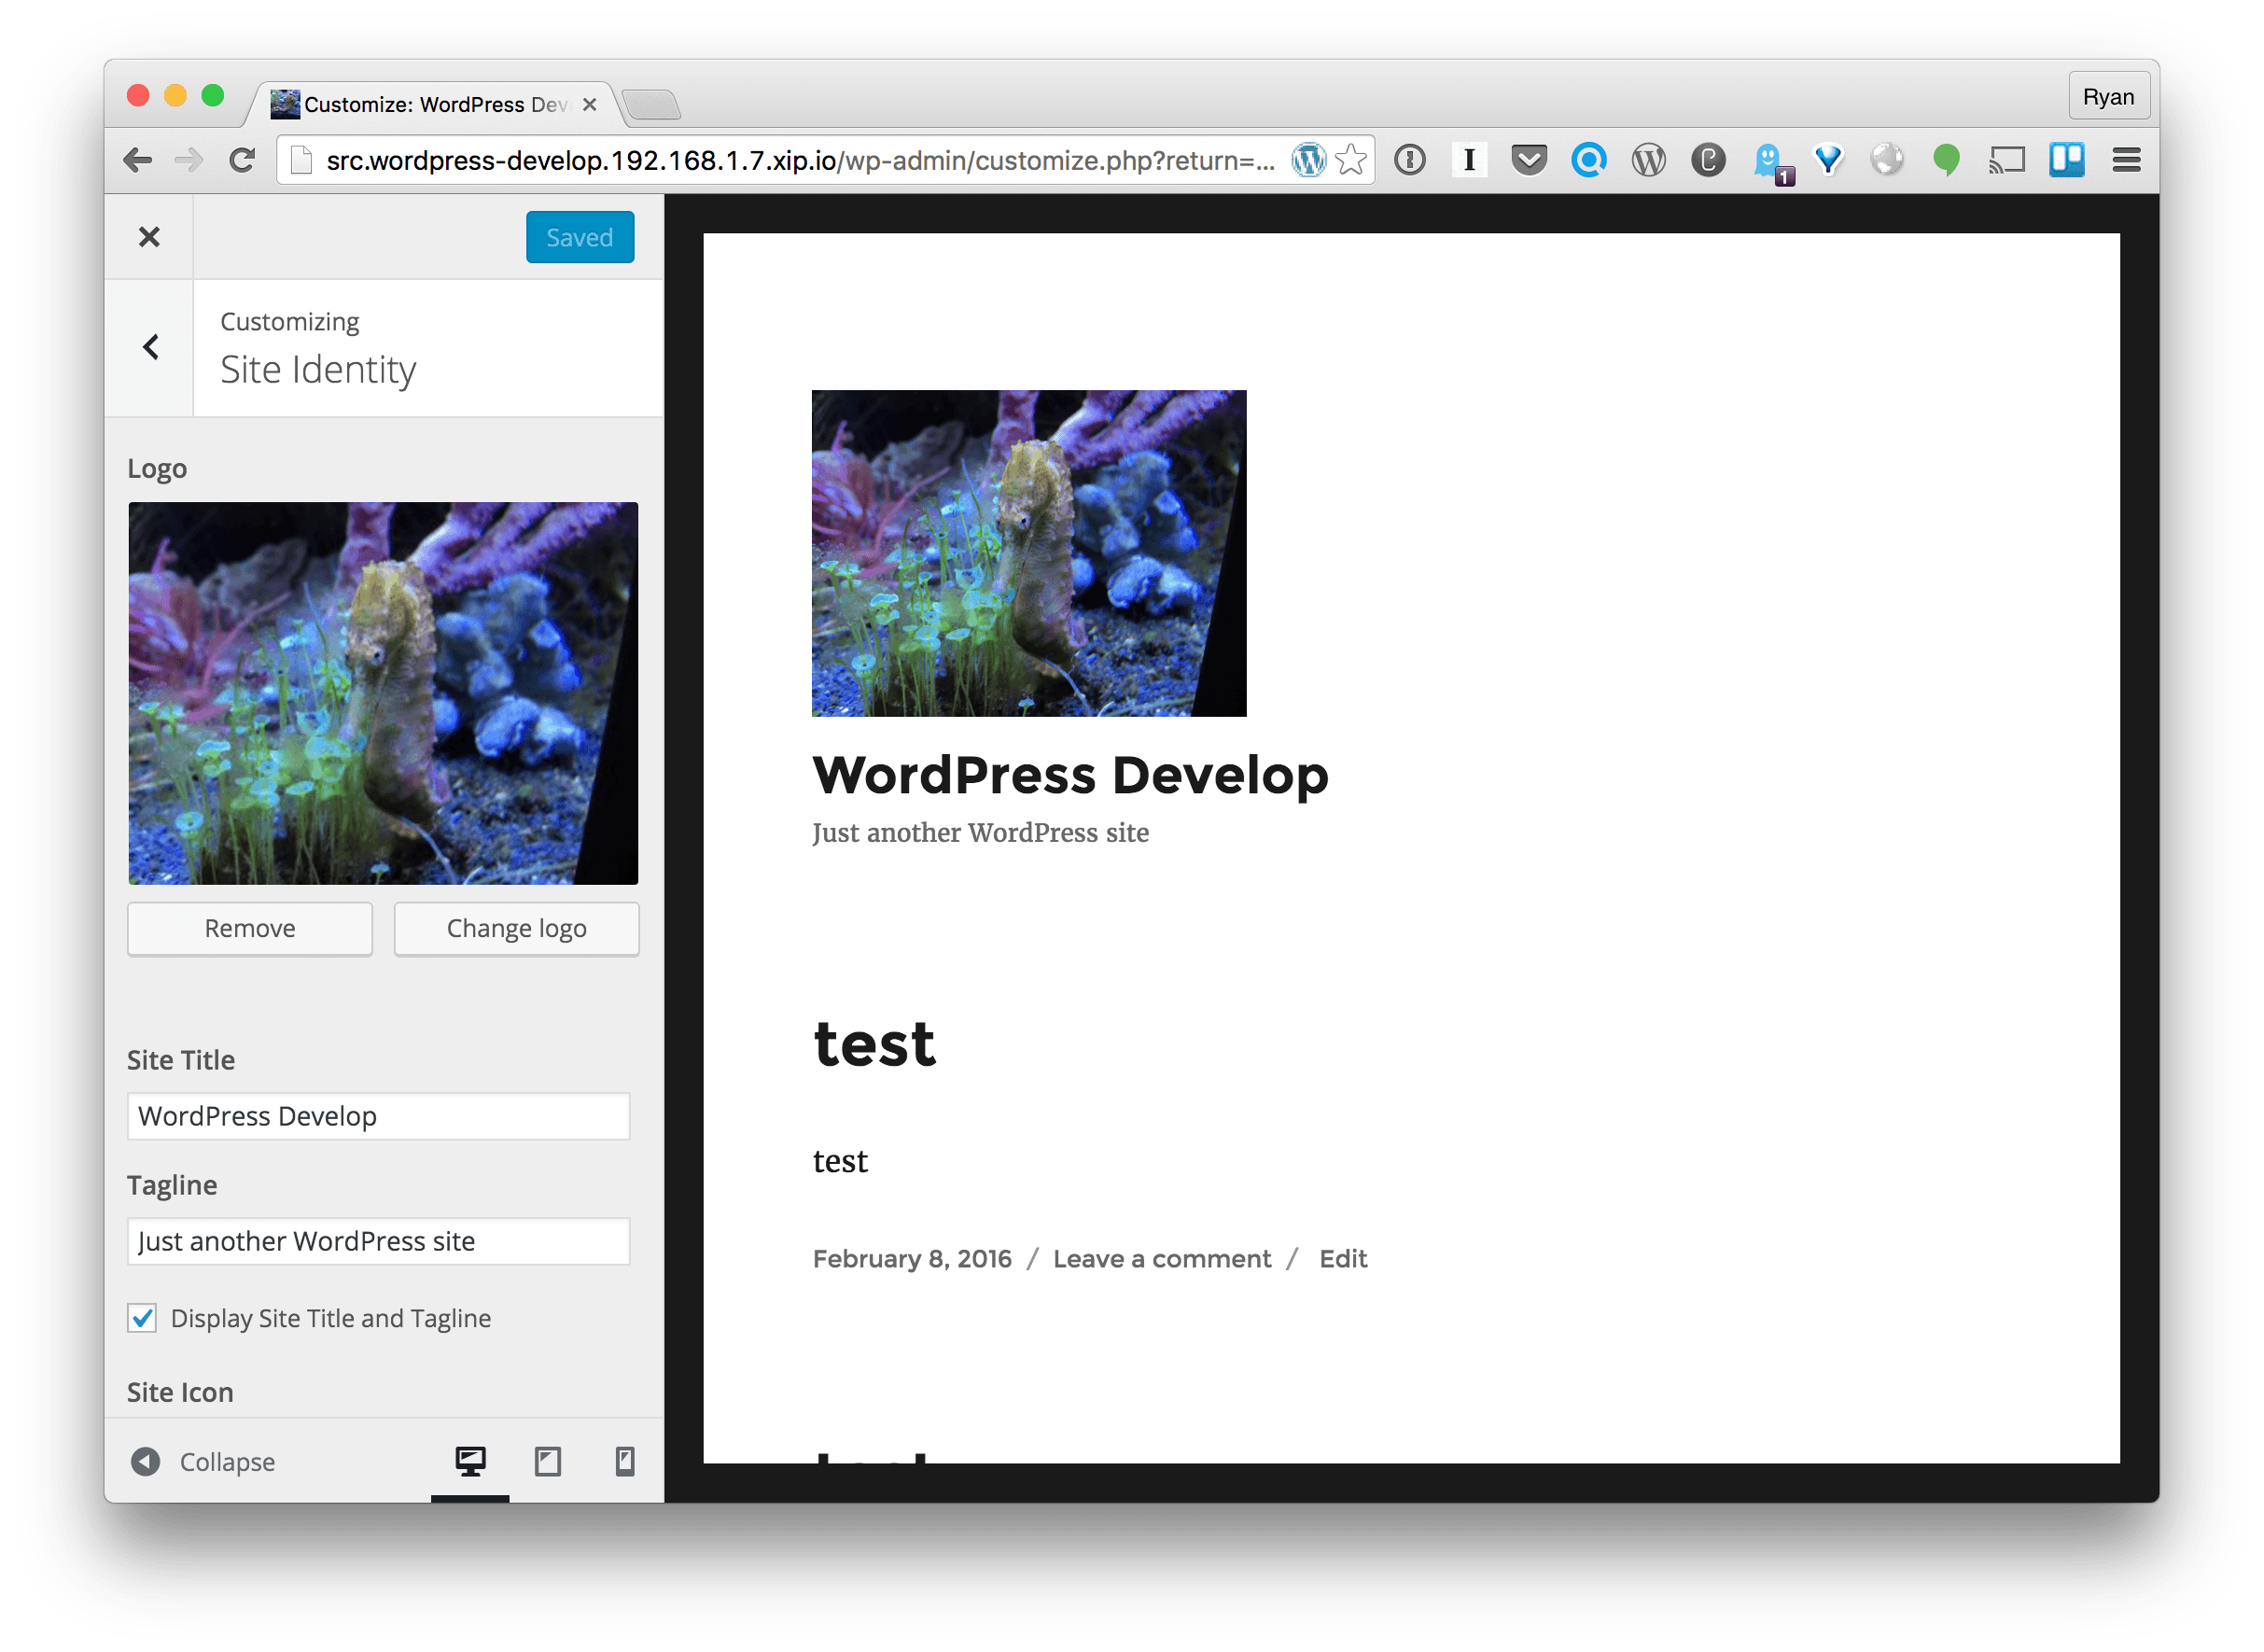
Task: Go back from the Site Identity section
Action: pyautogui.click(x=150, y=347)
